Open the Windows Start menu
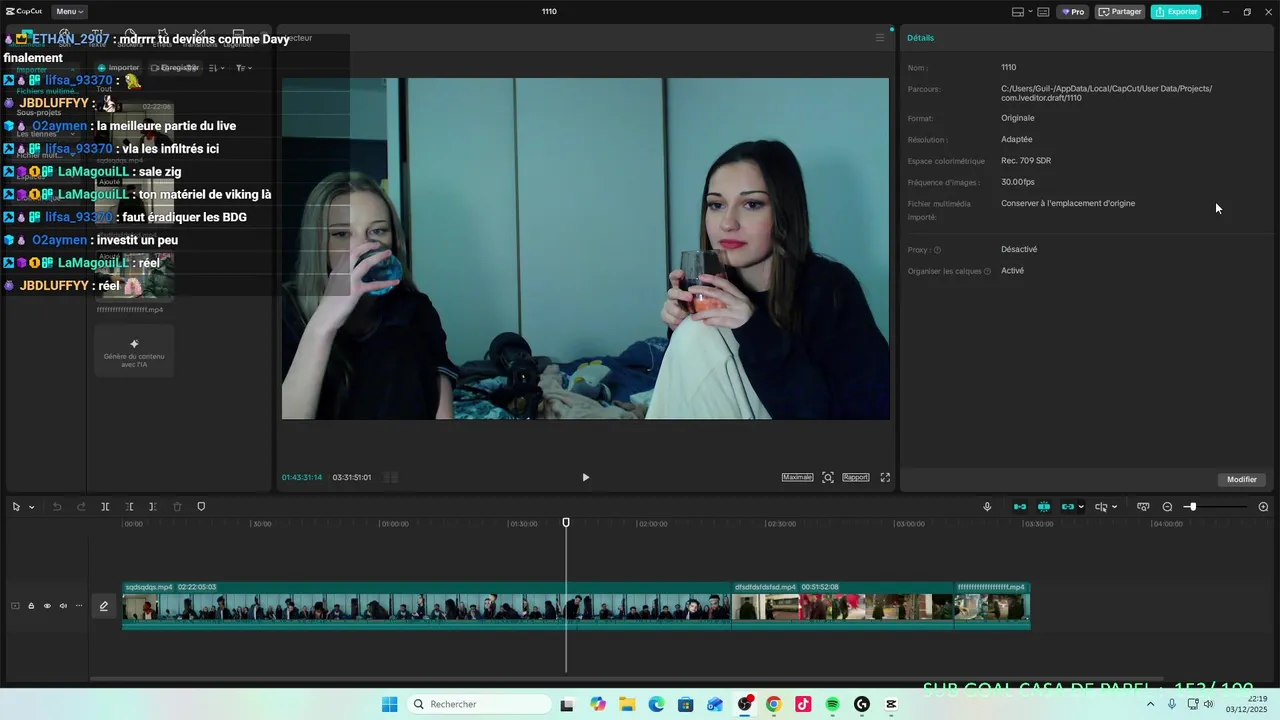The width and height of the screenshot is (1280, 720). 390,704
